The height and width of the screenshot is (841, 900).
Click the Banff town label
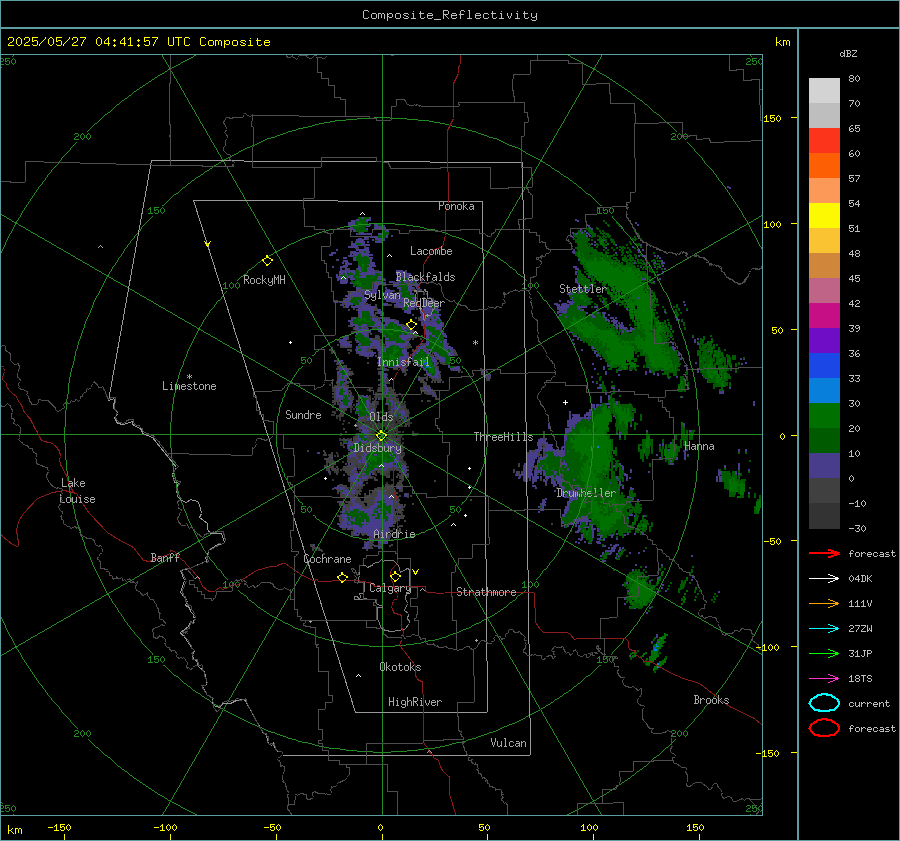coord(165,557)
